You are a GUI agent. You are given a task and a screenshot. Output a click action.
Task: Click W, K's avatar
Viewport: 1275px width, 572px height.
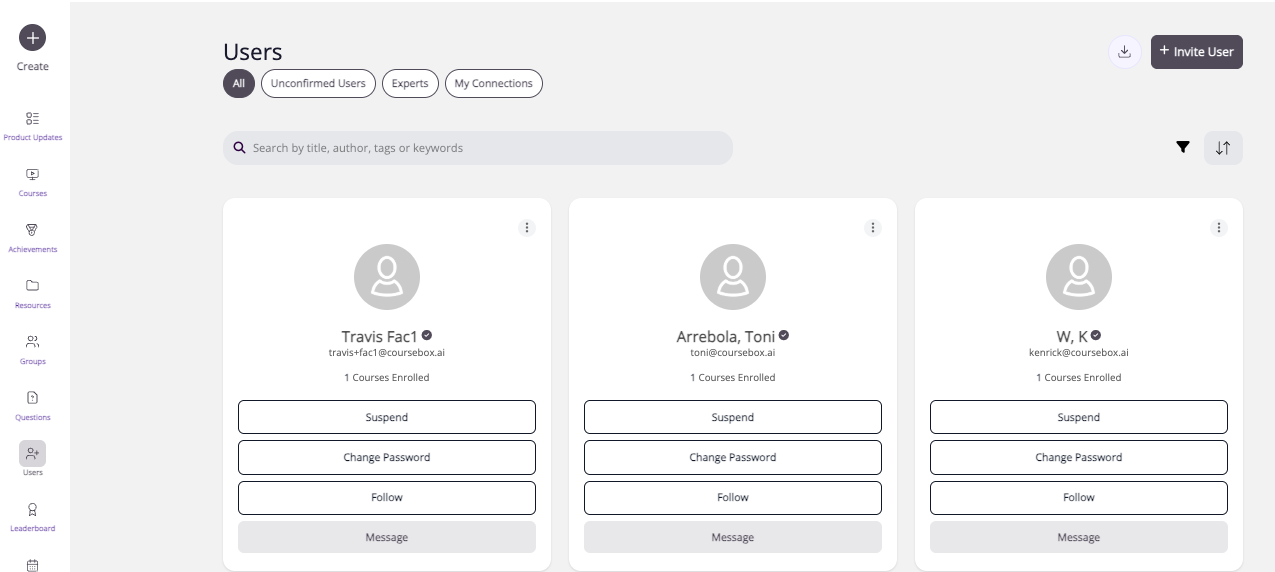[x=1079, y=277]
